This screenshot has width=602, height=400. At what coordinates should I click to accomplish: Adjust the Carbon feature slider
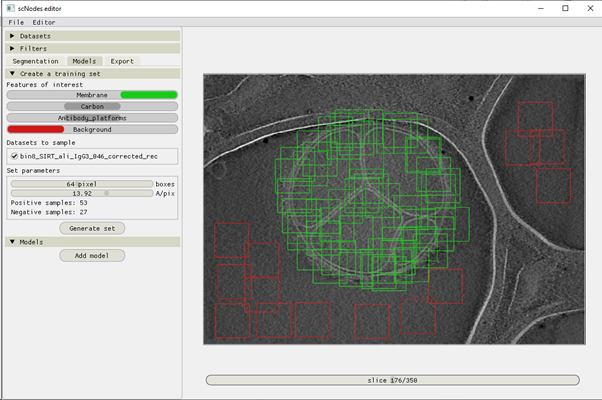[x=92, y=106]
